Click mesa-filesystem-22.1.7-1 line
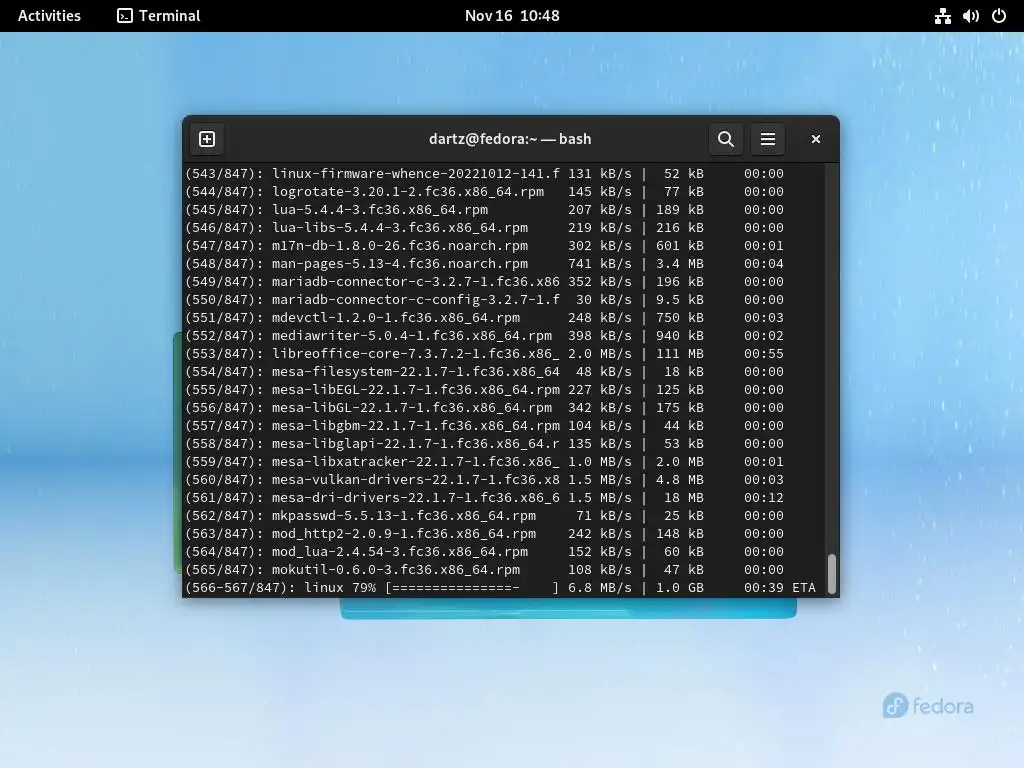Viewport: 1024px width, 768px height. coord(484,372)
